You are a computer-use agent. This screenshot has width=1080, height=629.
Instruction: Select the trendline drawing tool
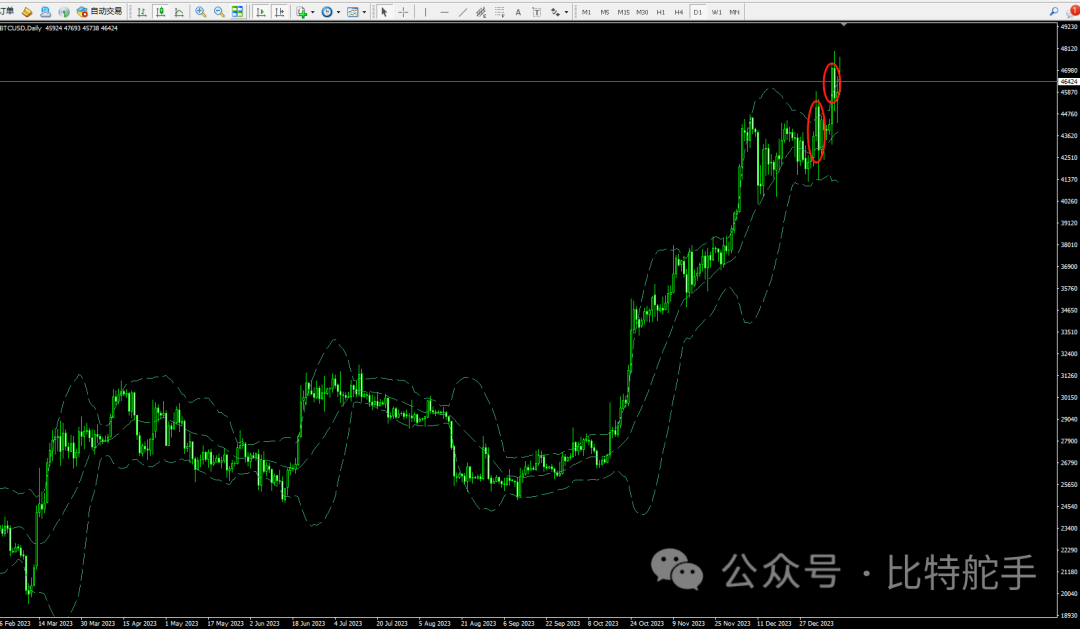pos(463,12)
